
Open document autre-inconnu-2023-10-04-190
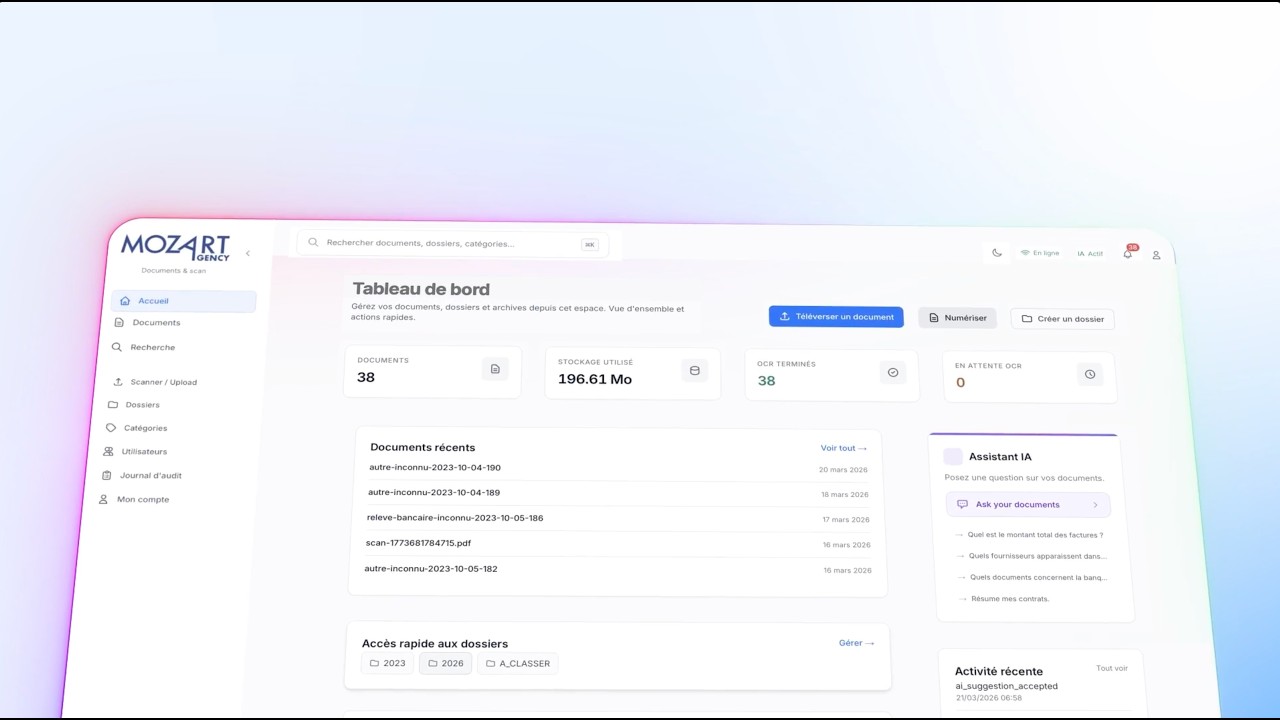click(435, 467)
